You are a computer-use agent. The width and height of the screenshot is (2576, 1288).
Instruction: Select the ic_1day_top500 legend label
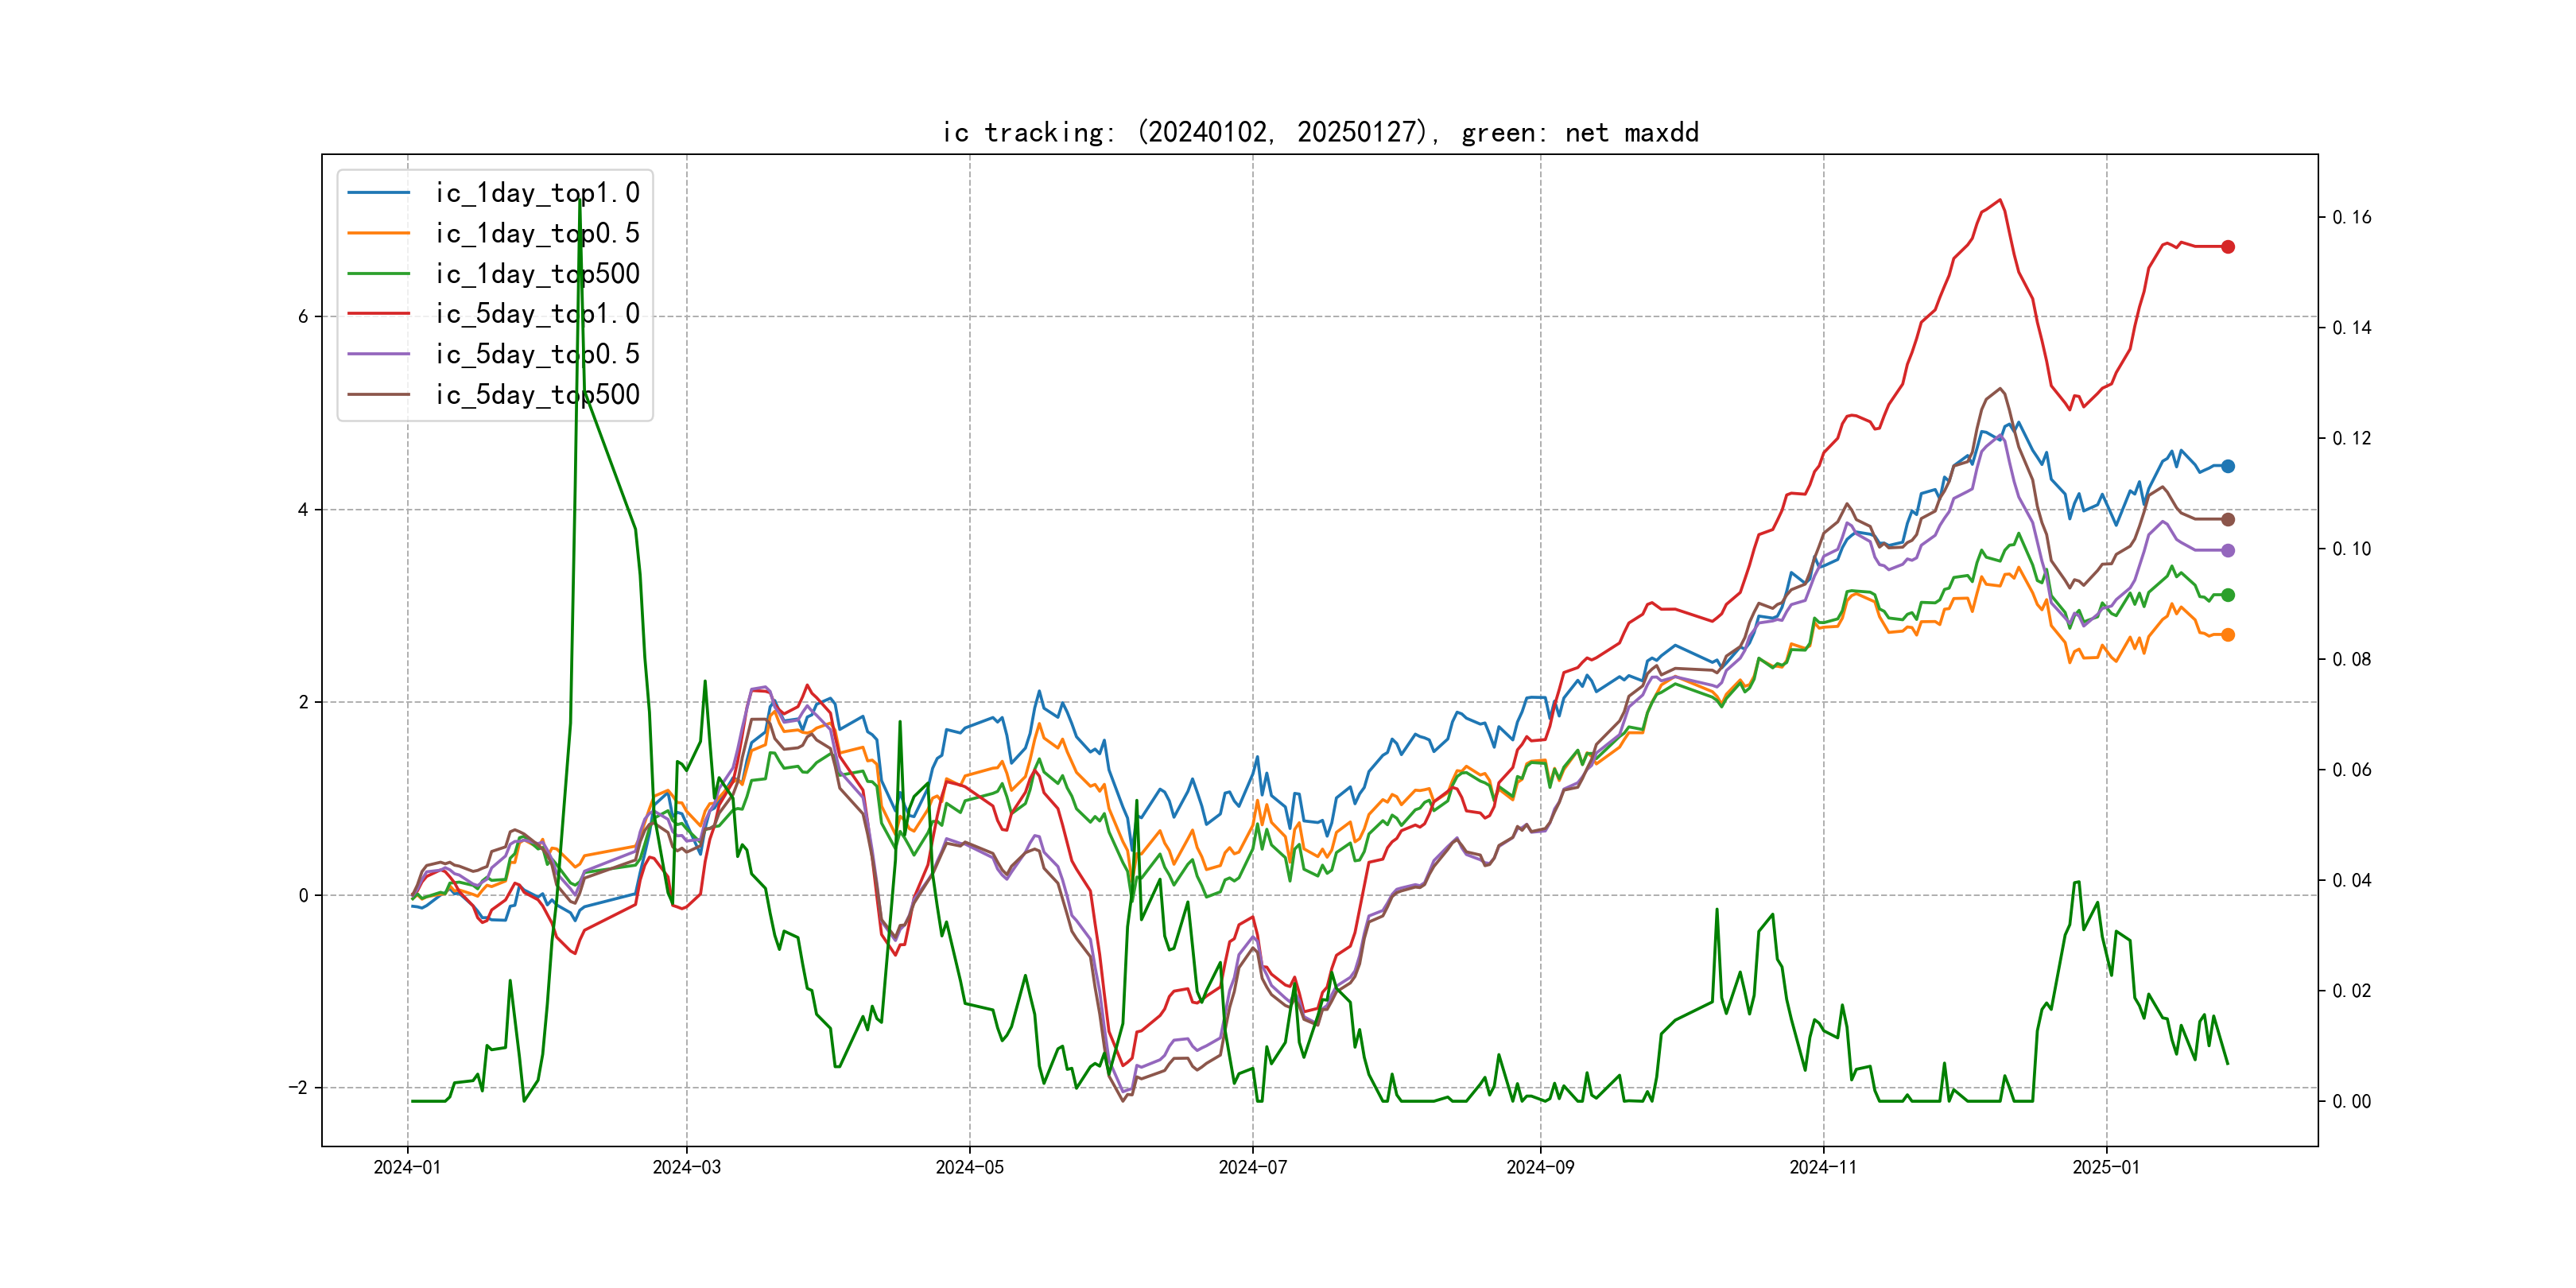point(537,274)
